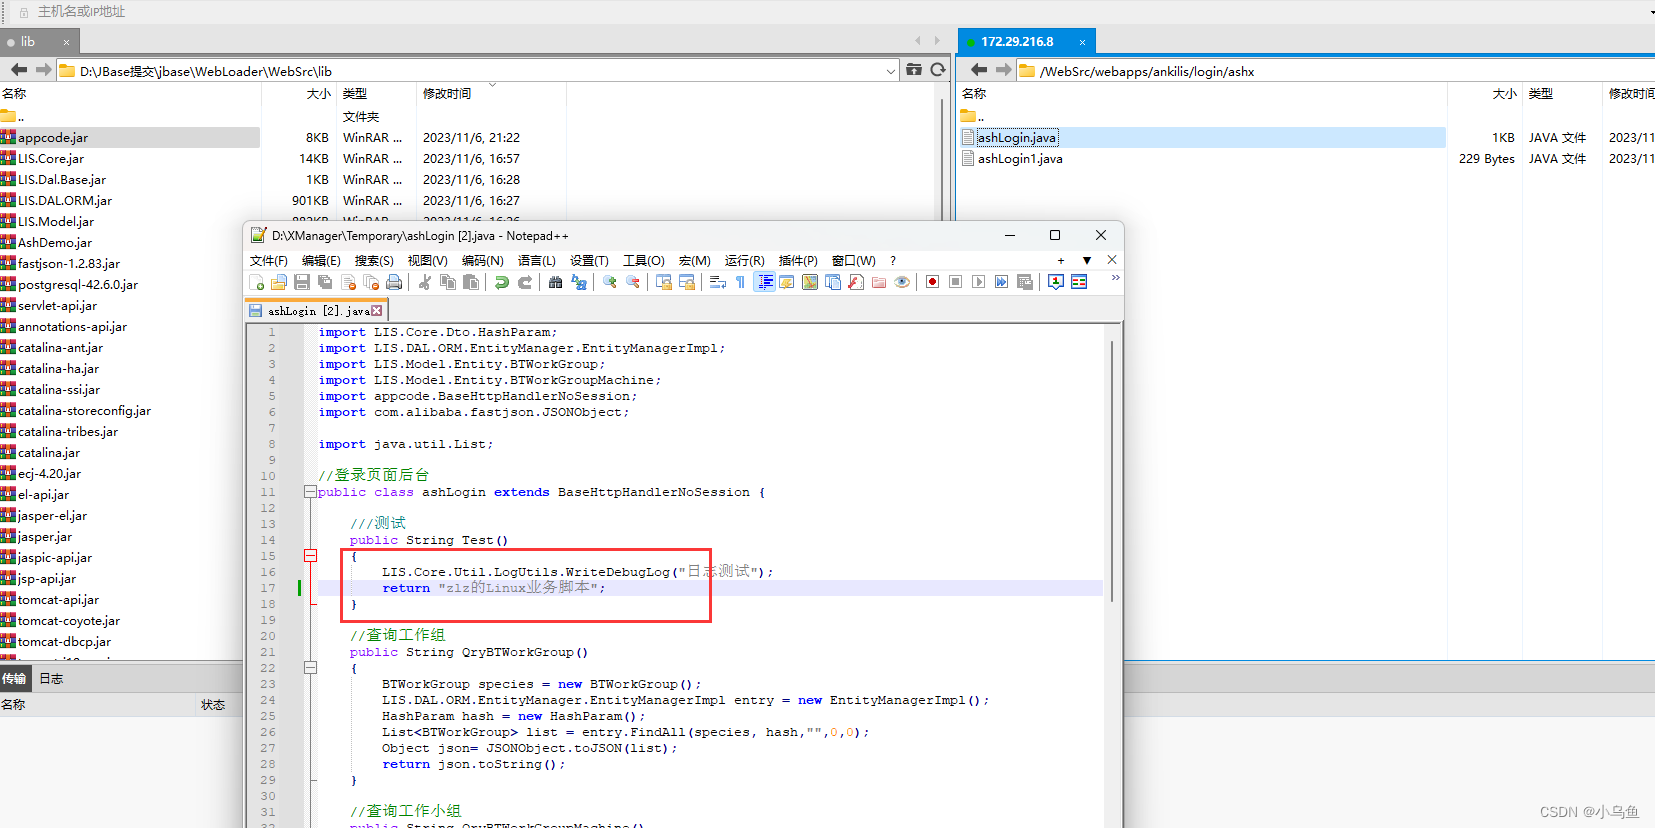Sort local files by 修改时间 column
The width and height of the screenshot is (1655, 828).
447,93
